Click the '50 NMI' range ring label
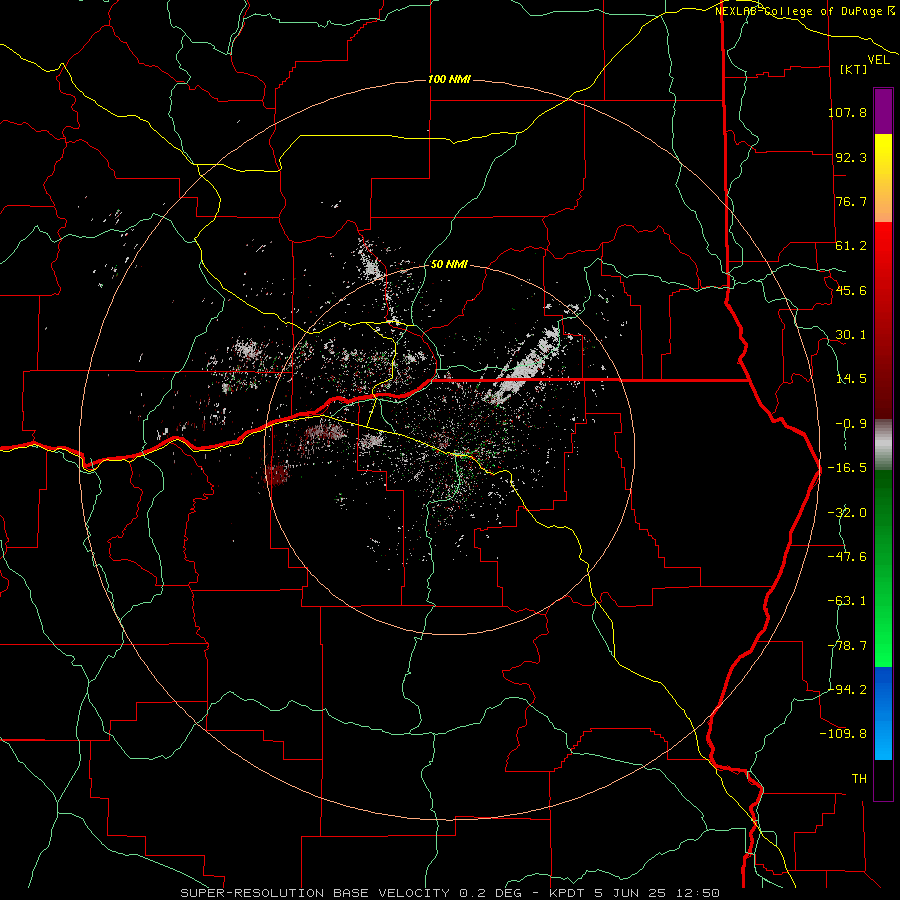Image resolution: width=900 pixels, height=900 pixels. coord(449,264)
